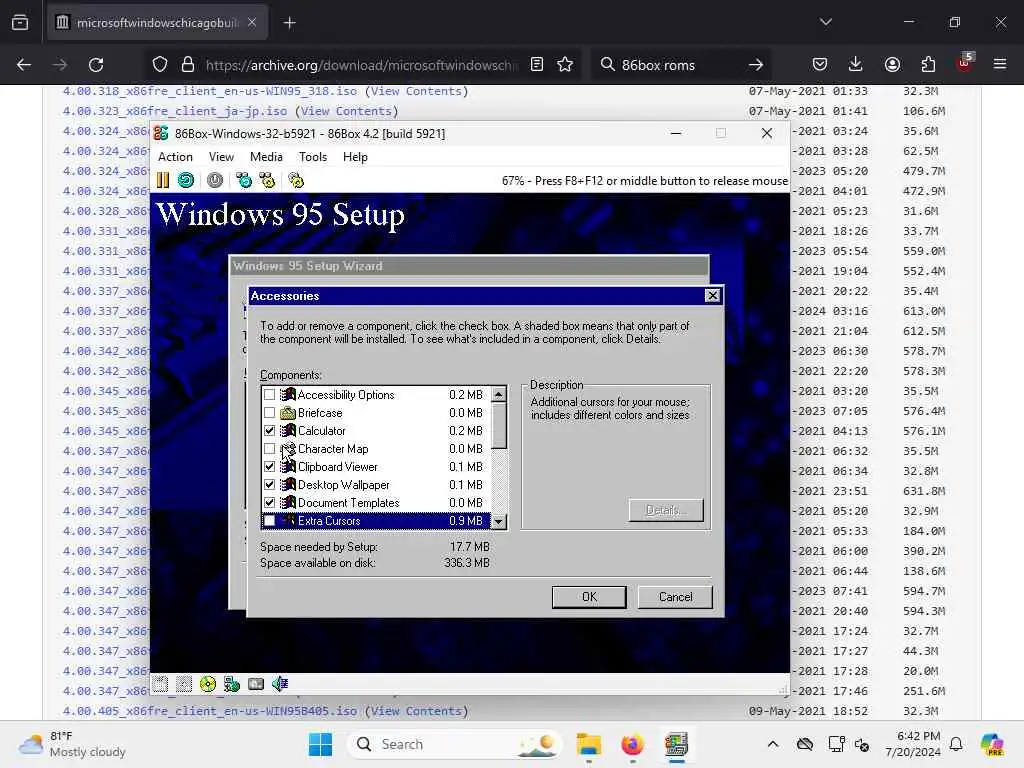
Task: Open Firefox downloads panel
Action: pos(856,65)
